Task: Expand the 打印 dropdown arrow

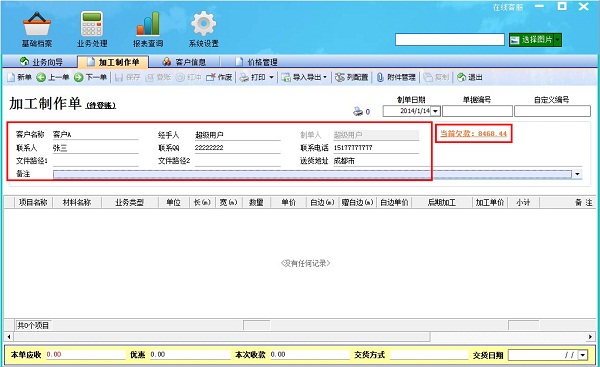Action: [x=271, y=77]
